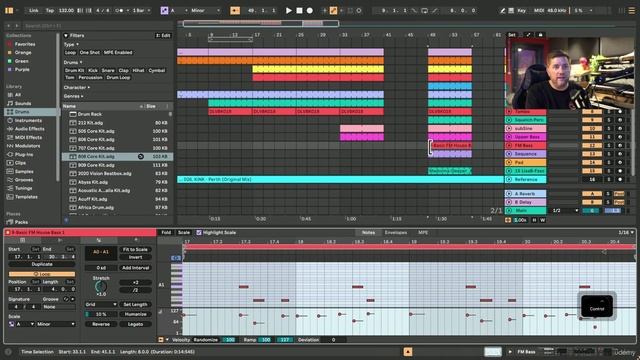Screen dimensions: 640x360
Task: Click the Reference track launch icon
Action: pos(509,179)
